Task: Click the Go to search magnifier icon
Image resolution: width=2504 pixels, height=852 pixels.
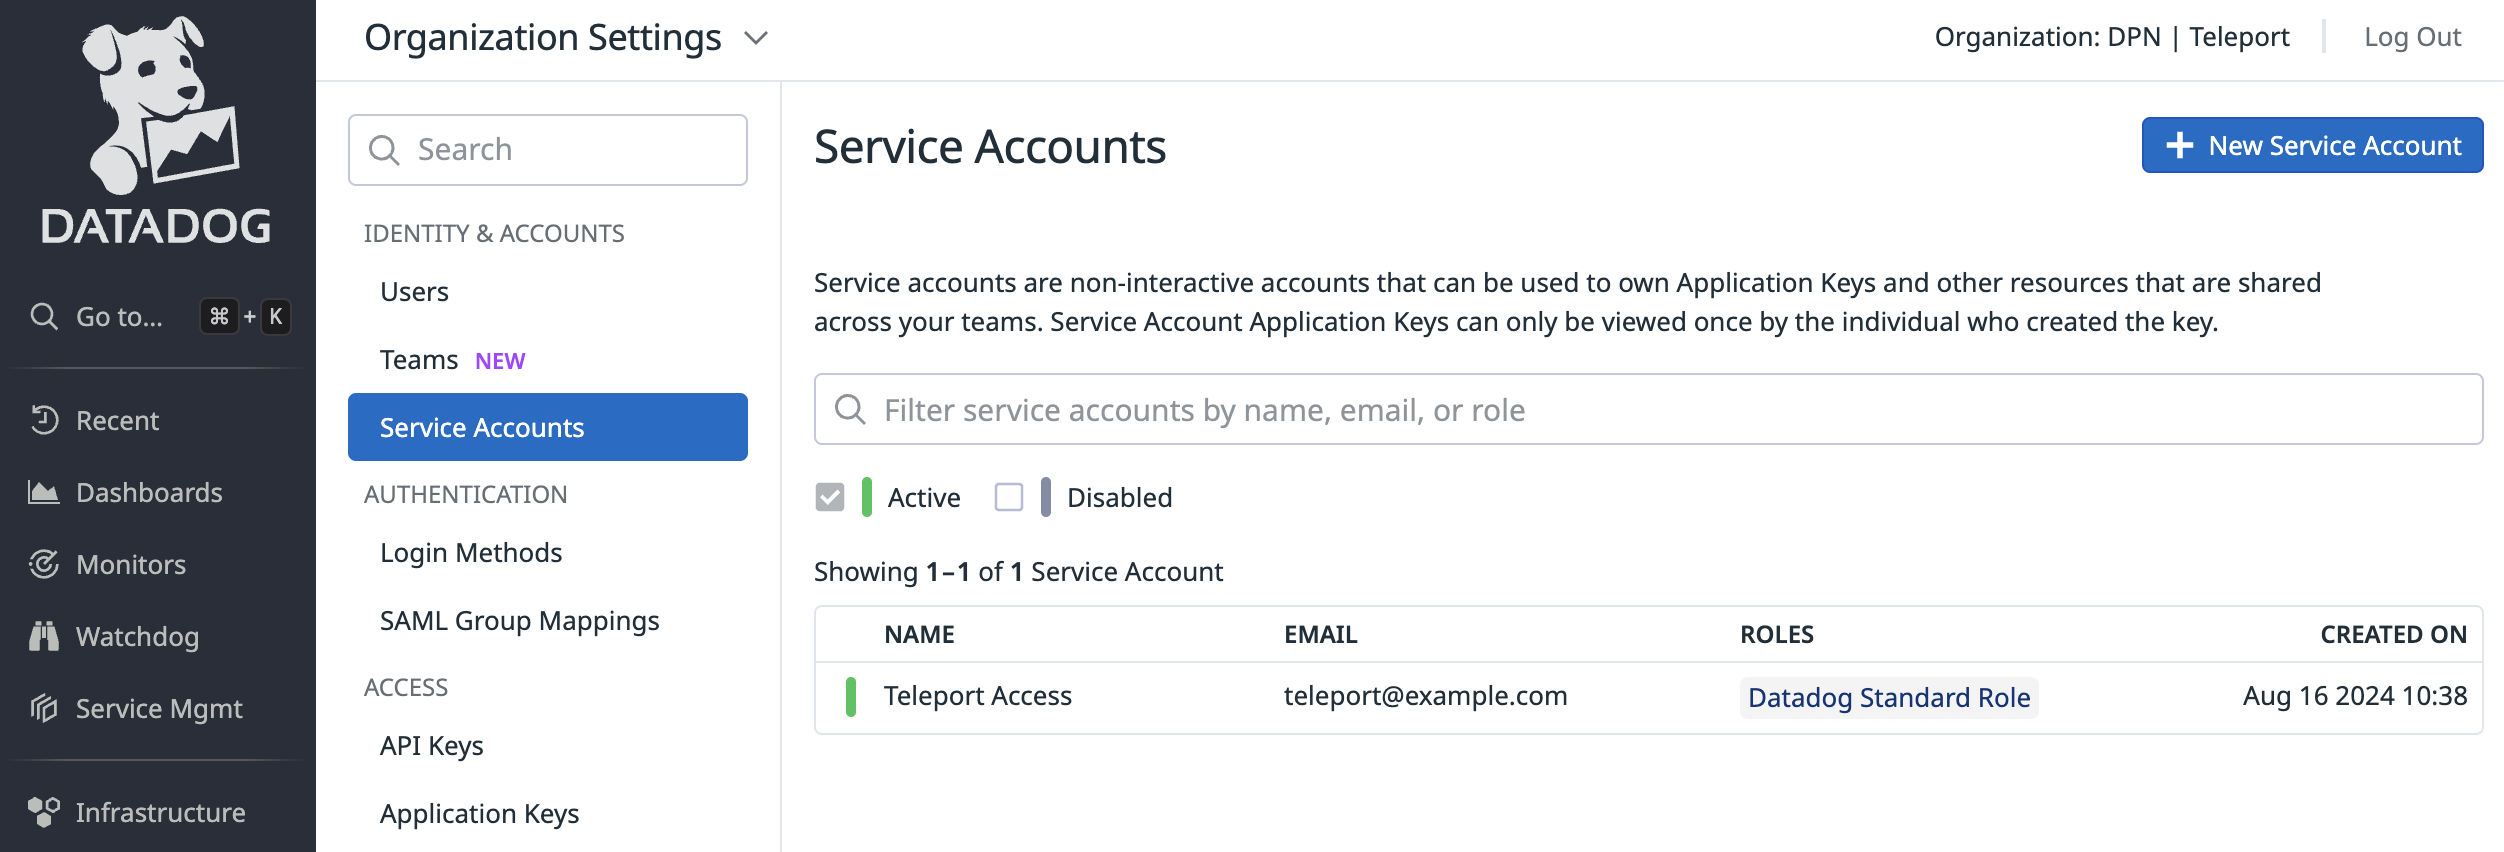Action: point(44,317)
